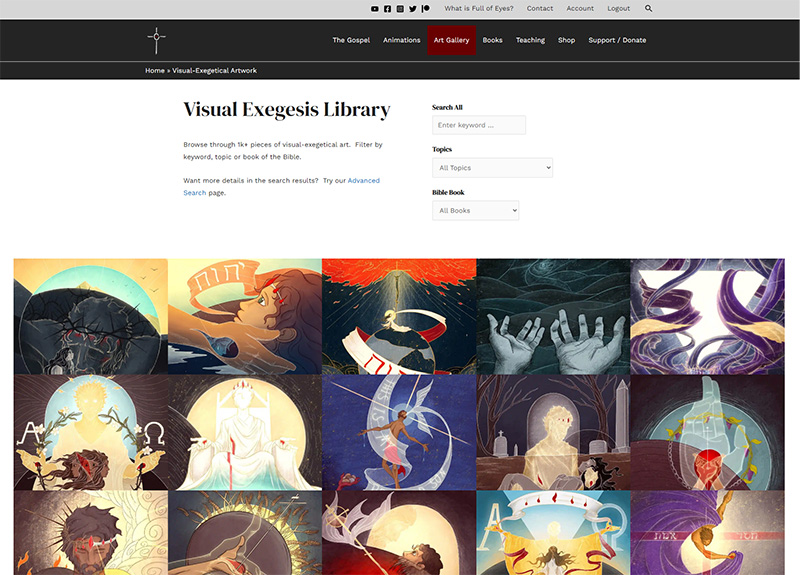Viewport: 800px width, 575px height.
Task: Navigate to the Teaching section
Action: [530, 40]
